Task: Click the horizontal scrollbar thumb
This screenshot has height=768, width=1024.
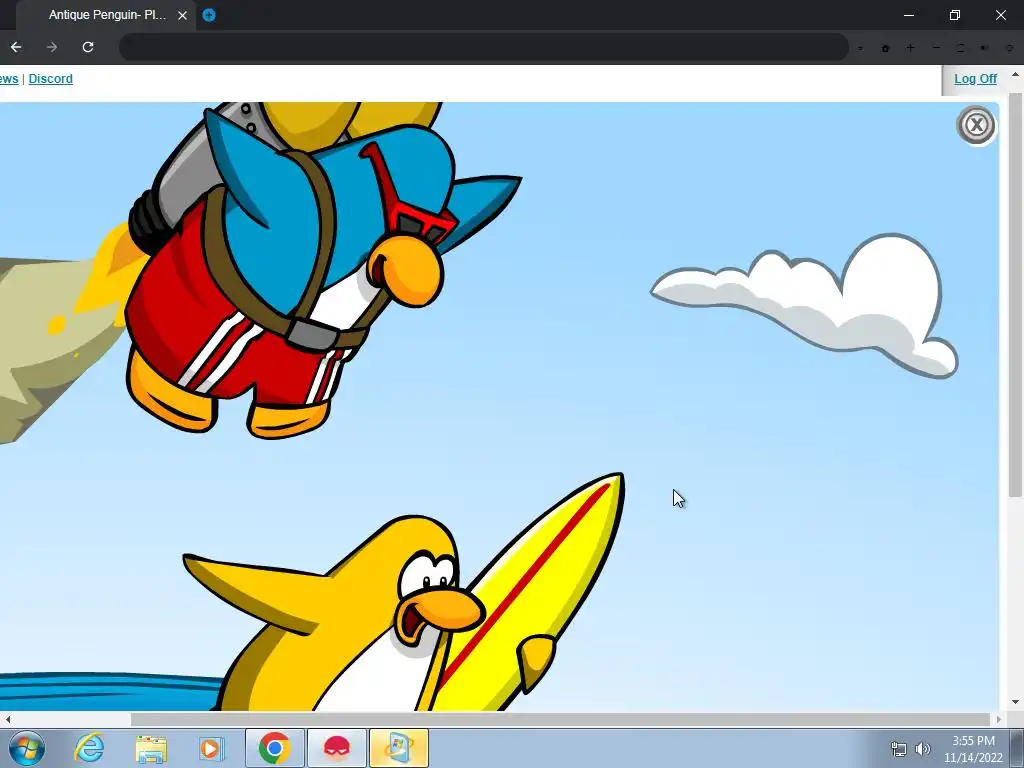Action: click(x=562, y=719)
